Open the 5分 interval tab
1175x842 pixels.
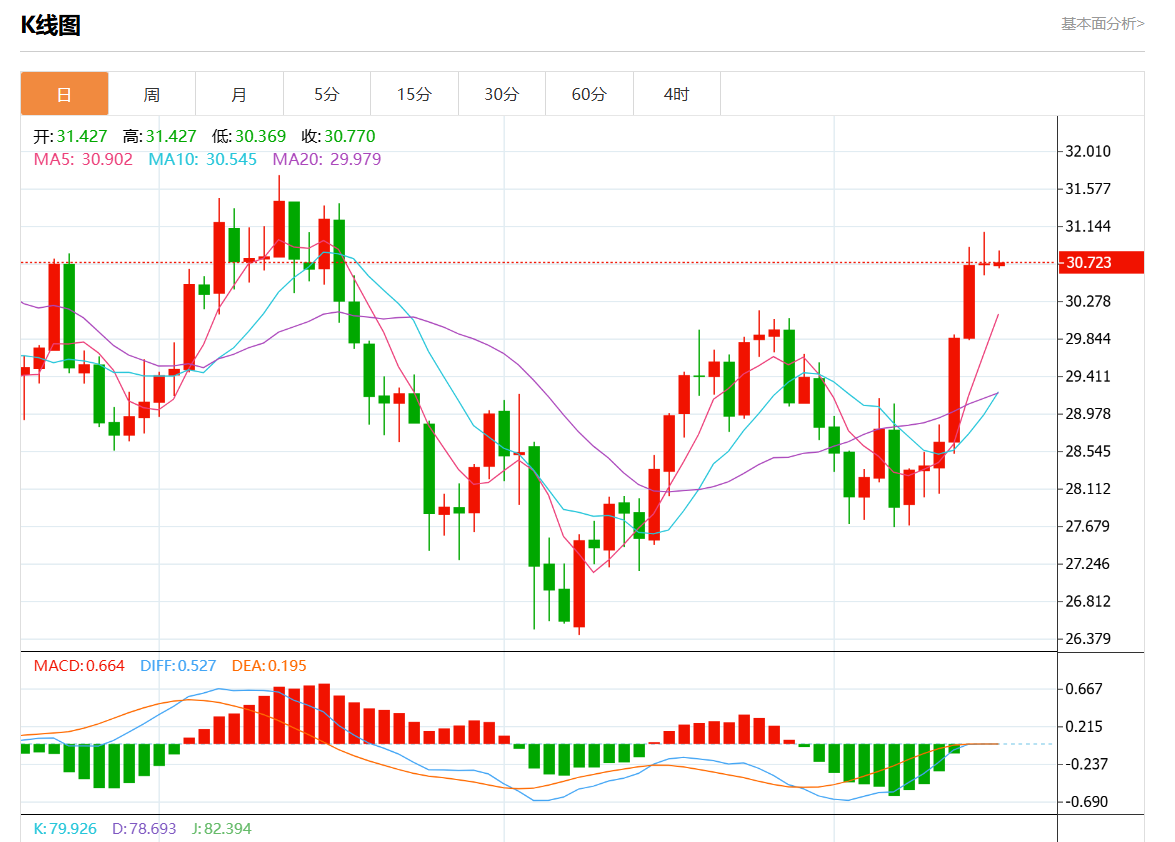click(327, 94)
